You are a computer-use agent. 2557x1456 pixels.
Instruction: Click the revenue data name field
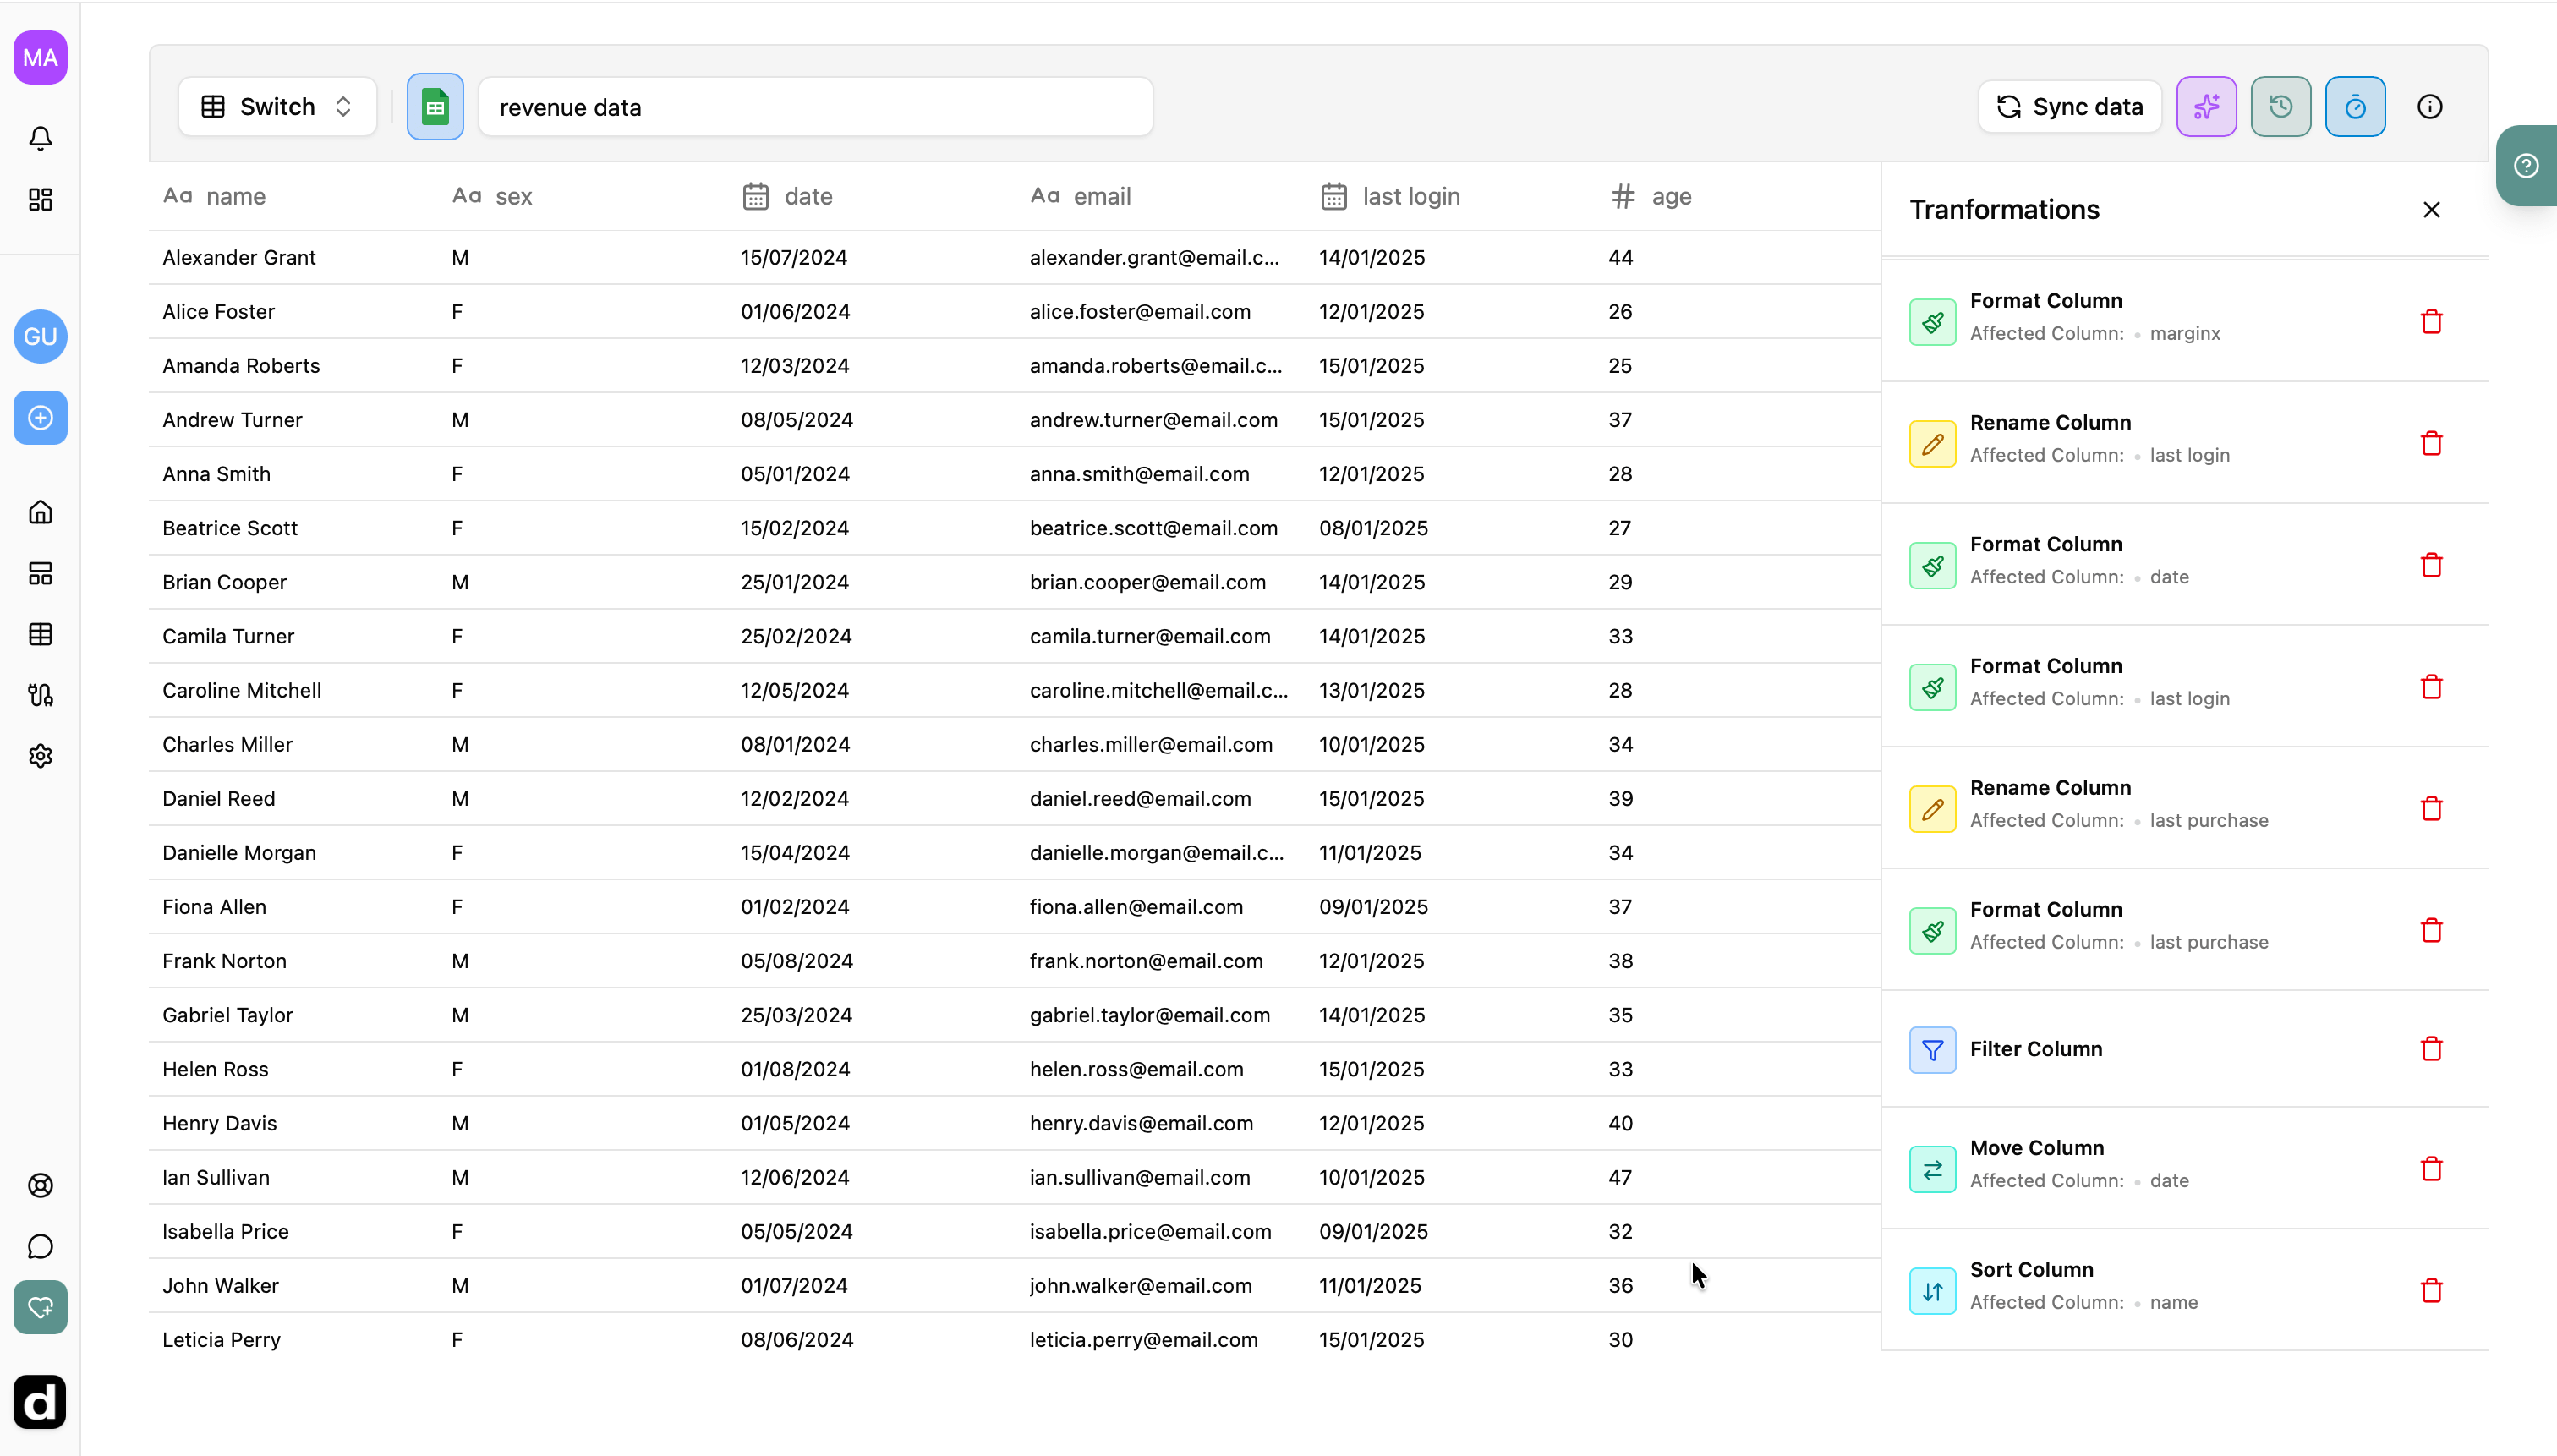[x=815, y=106]
